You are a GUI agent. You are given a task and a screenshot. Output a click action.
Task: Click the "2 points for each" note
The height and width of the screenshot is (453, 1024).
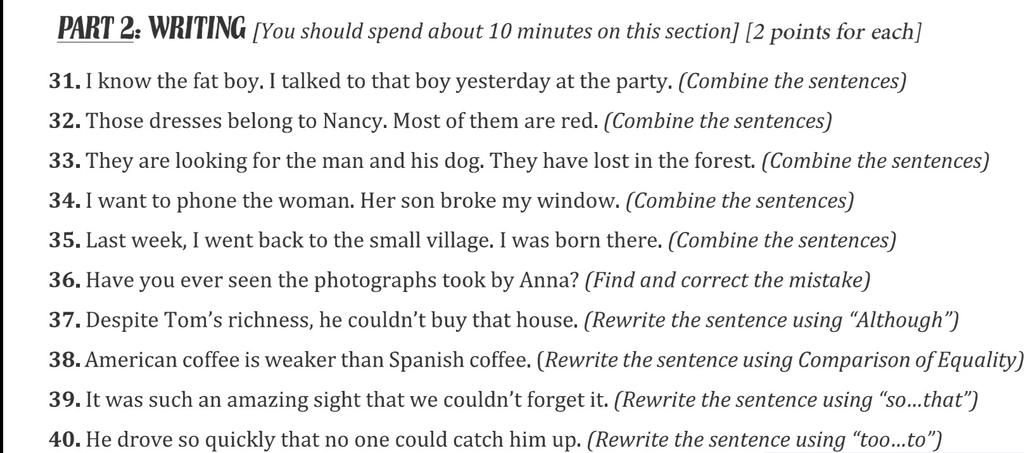pyautogui.click(x=833, y=32)
